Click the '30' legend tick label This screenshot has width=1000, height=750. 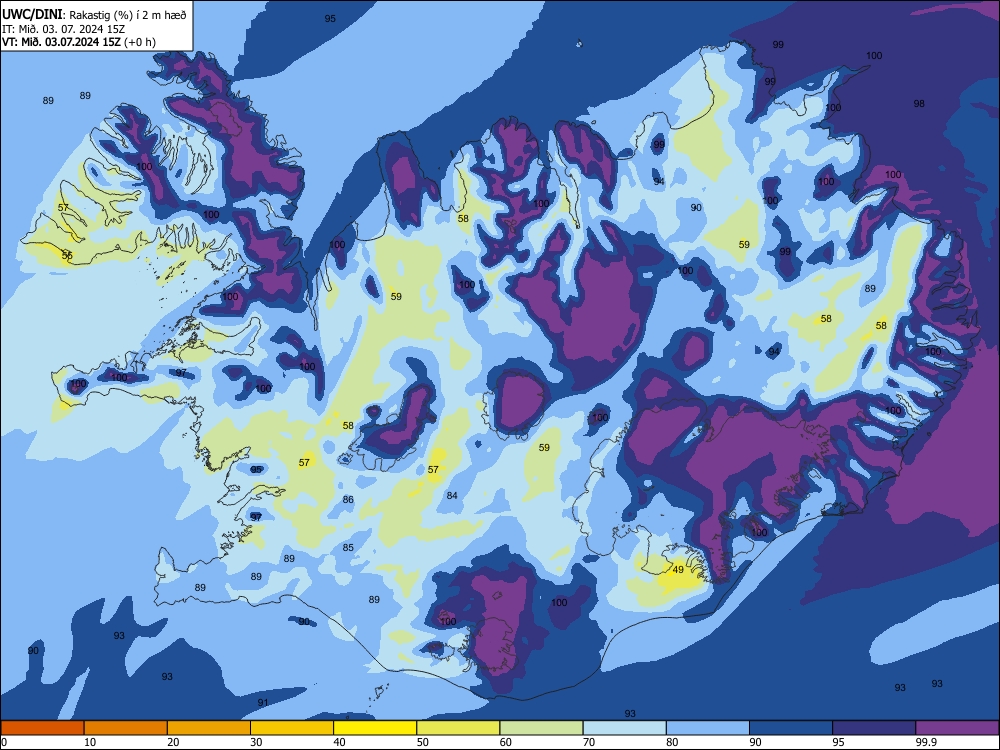tap(256, 742)
